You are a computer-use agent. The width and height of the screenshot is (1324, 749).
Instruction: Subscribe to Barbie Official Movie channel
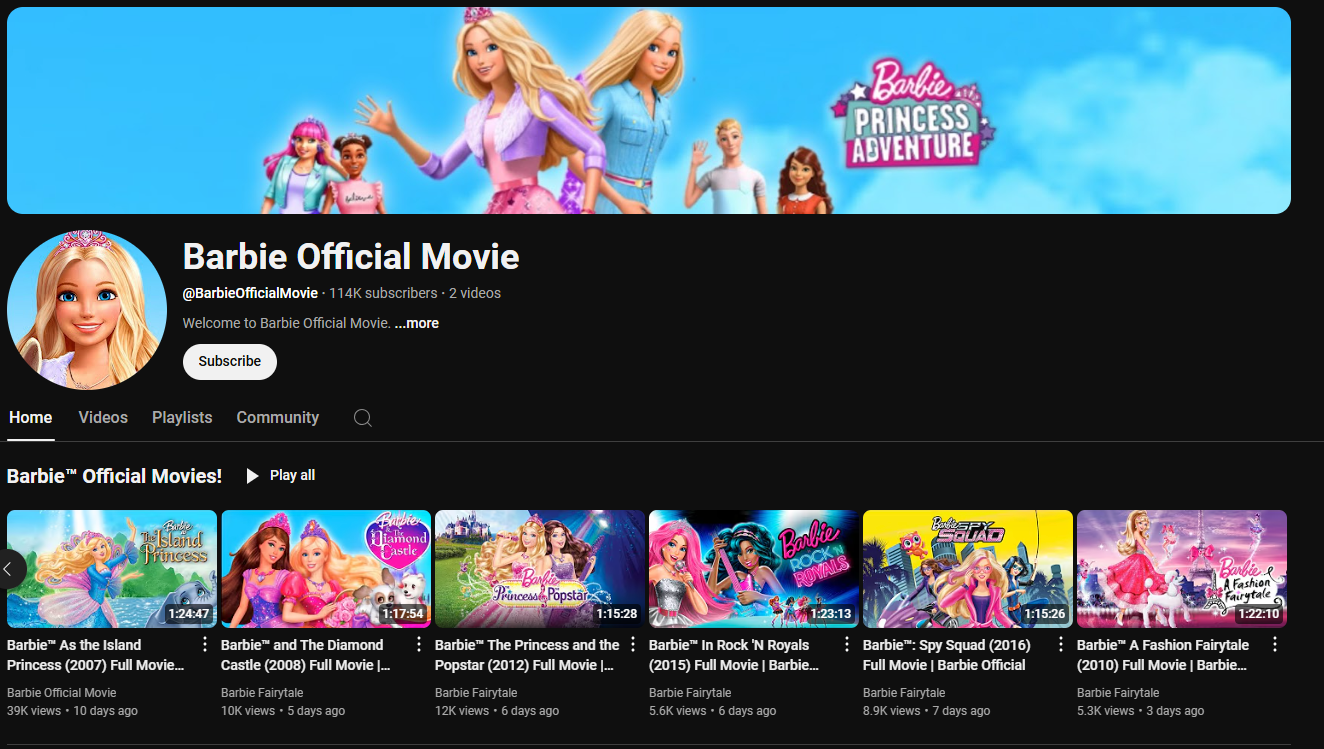pos(230,361)
